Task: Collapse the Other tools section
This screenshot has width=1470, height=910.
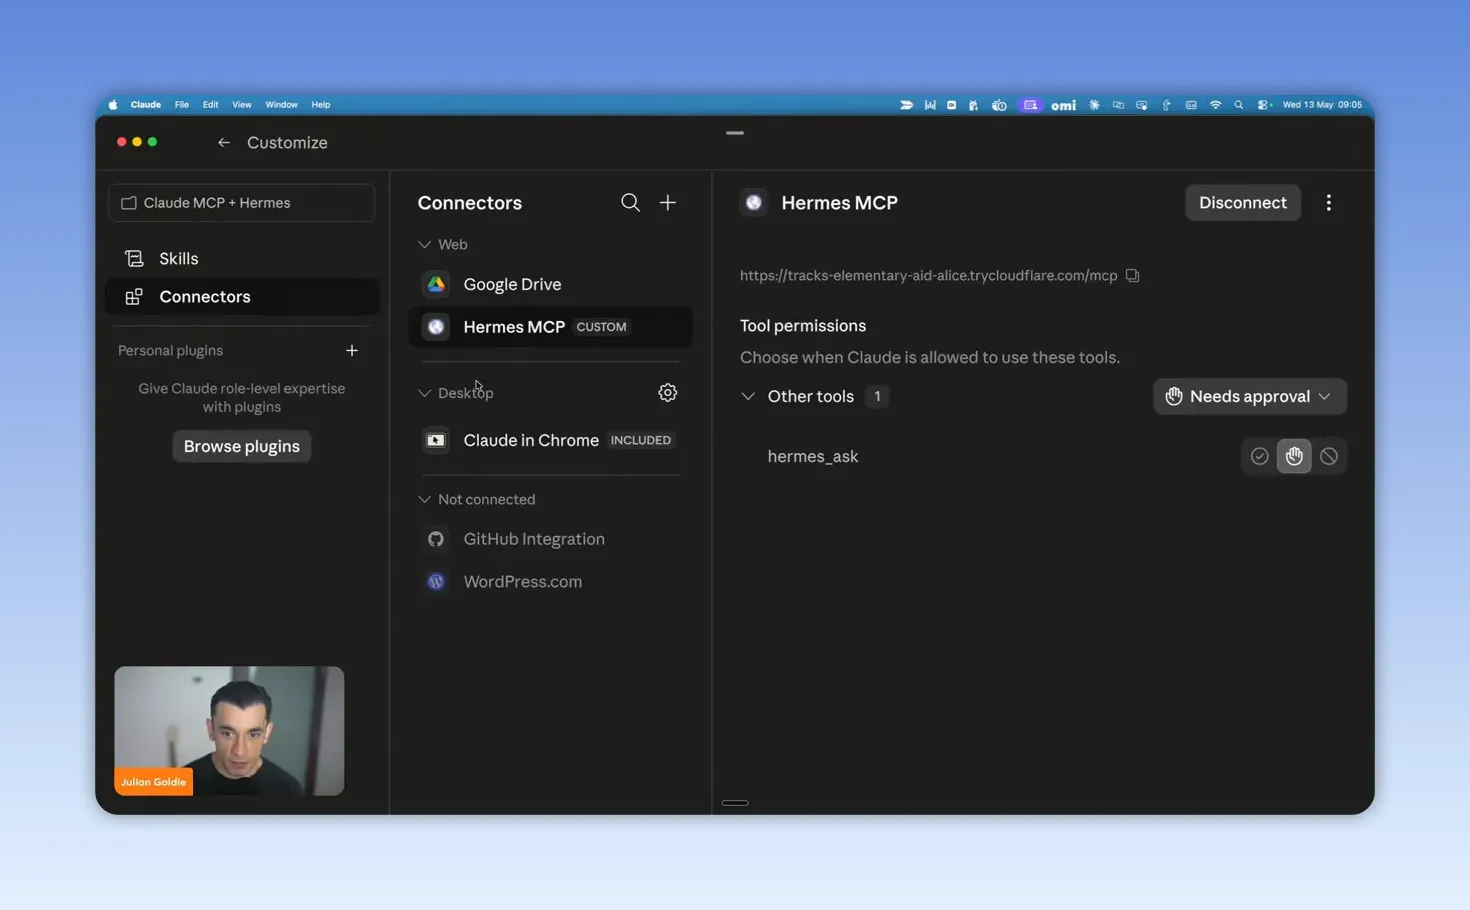Action: click(748, 397)
